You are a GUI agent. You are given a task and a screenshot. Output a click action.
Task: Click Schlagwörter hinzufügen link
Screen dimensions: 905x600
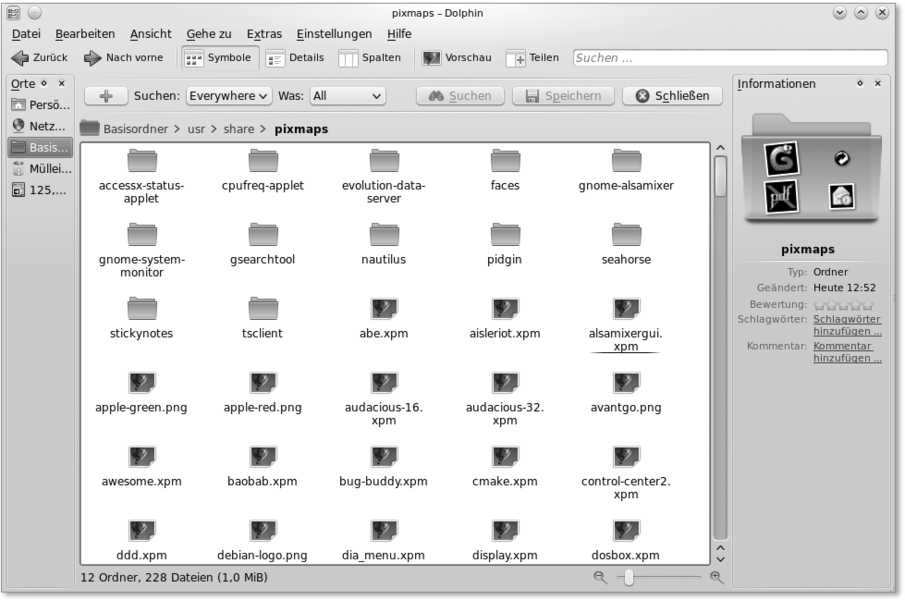(x=847, y=324)
